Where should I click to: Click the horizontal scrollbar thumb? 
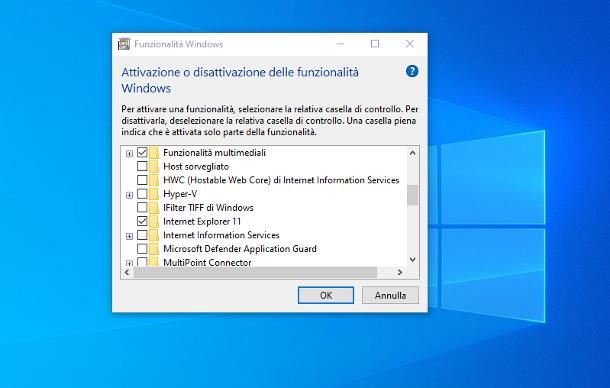click(255, 272)
